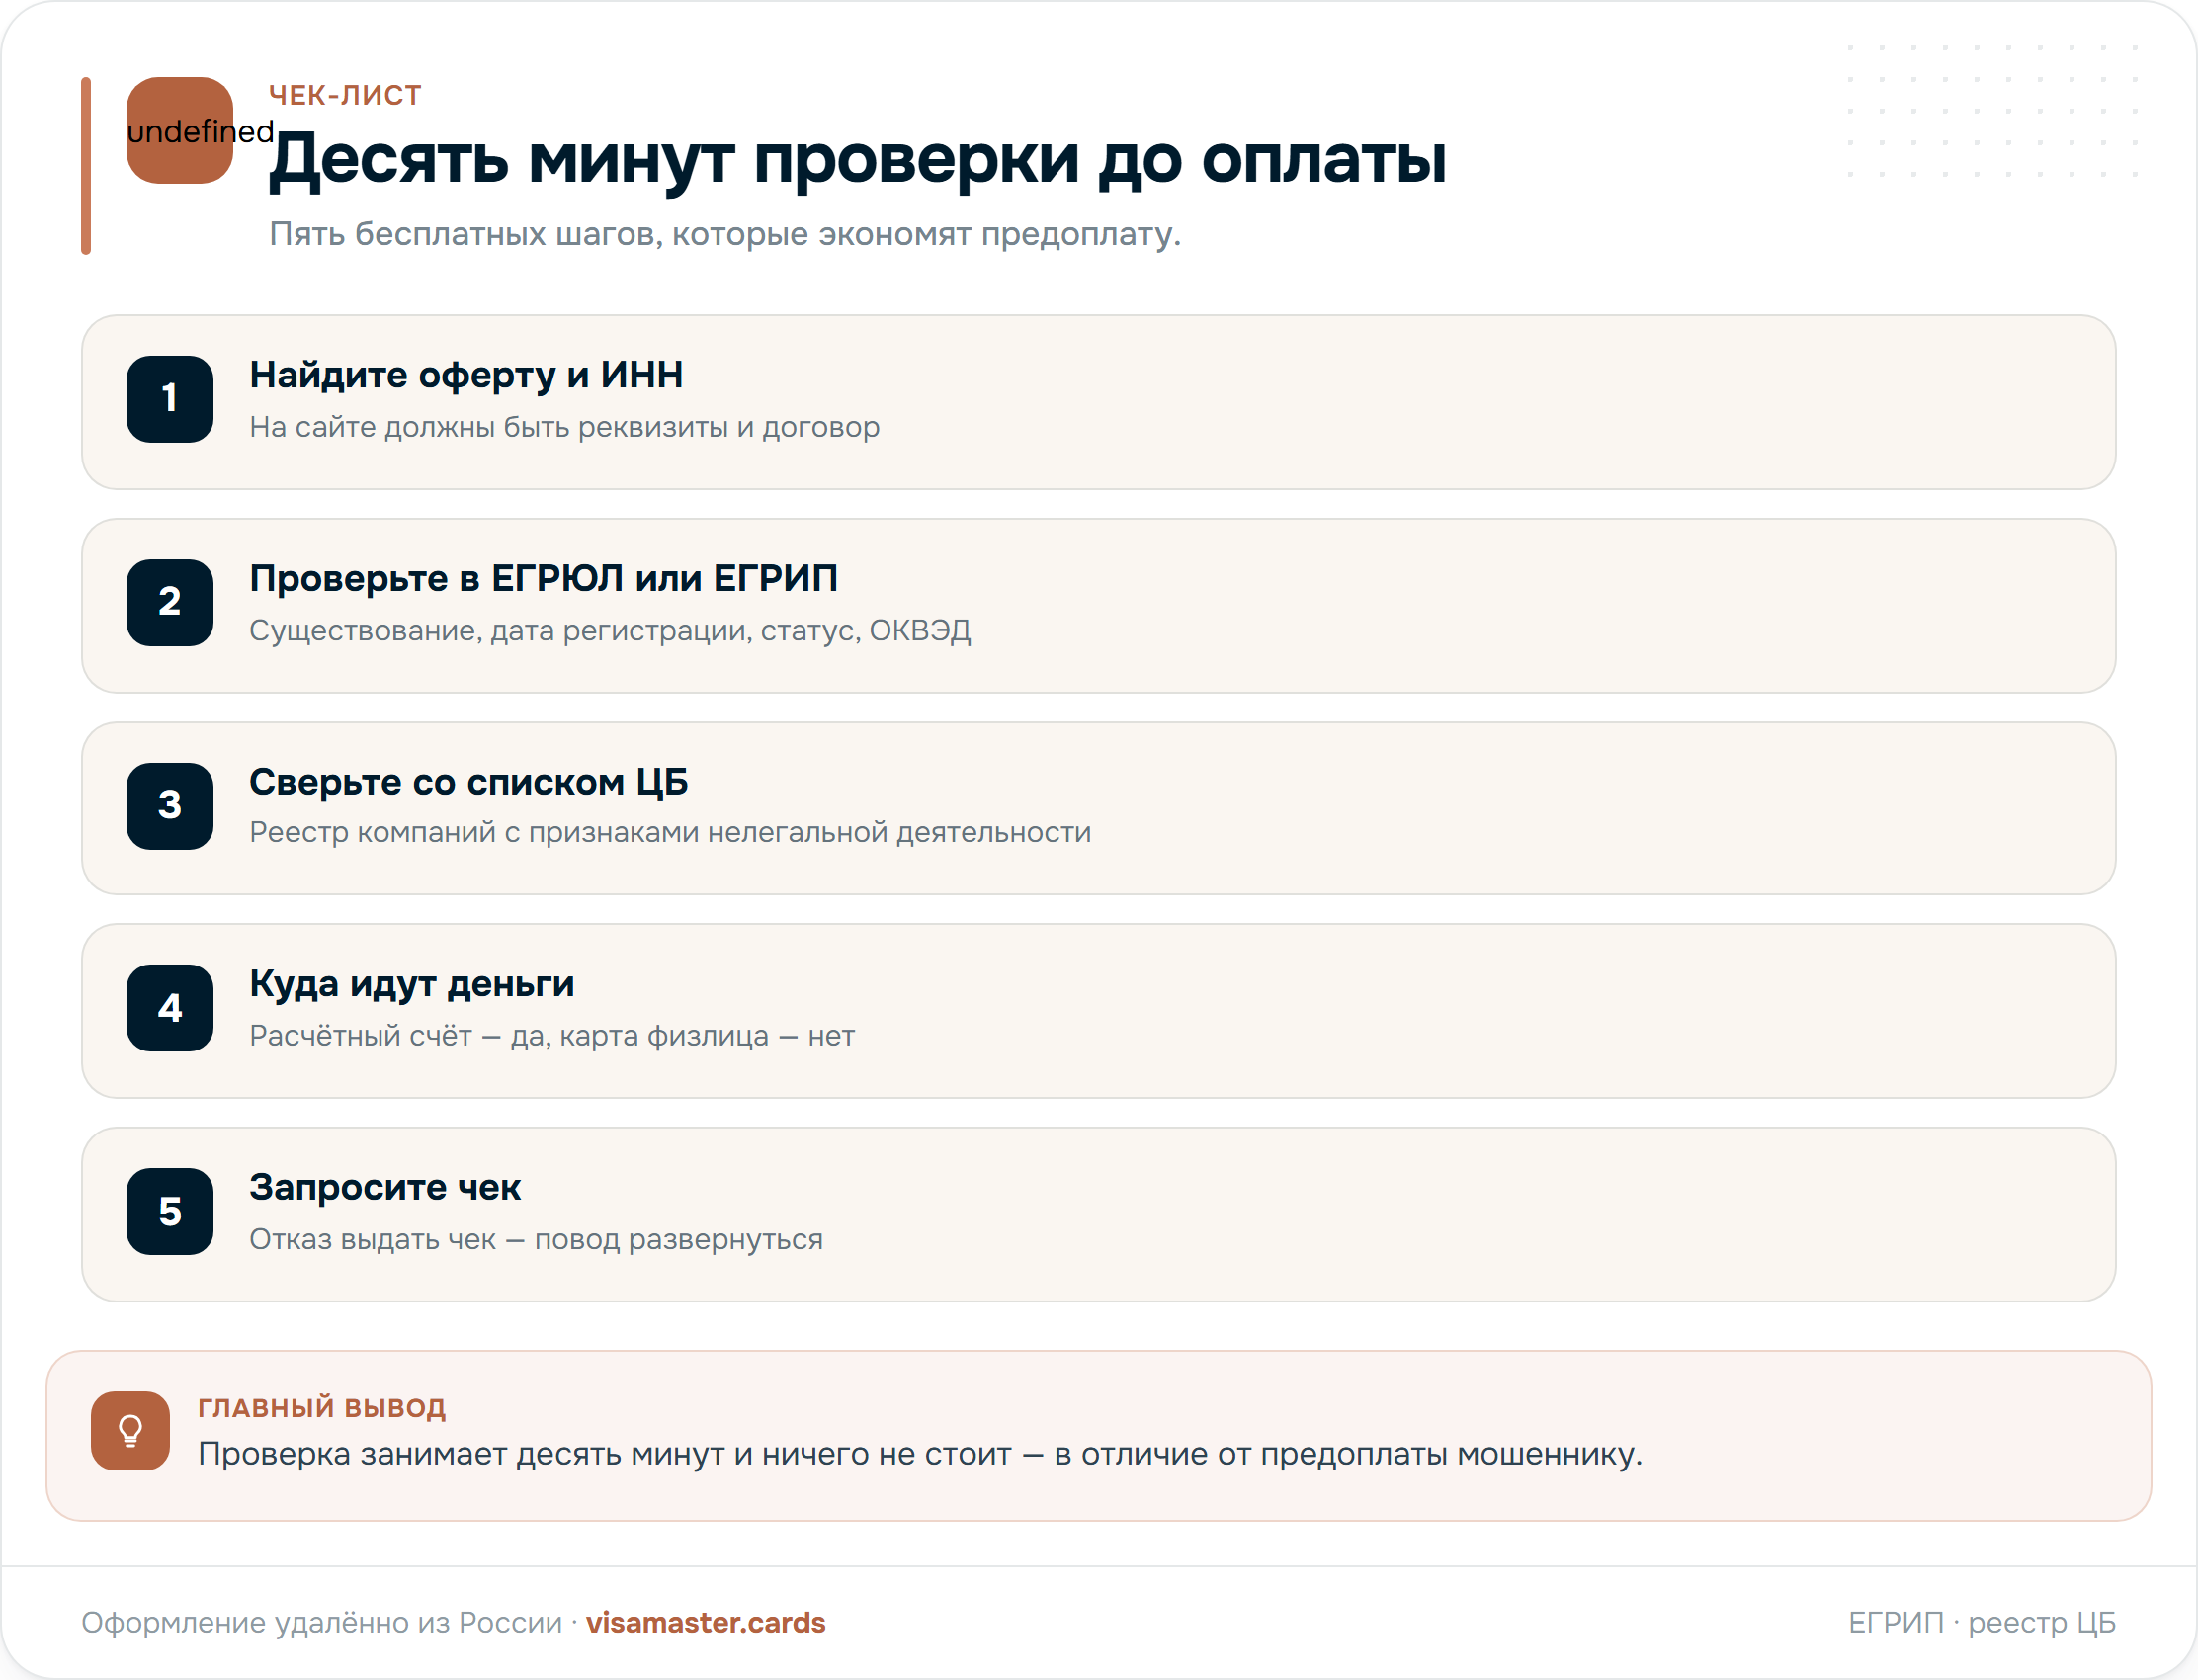Click 'Отказ выдать чек — повод развернуться'

536,1240
